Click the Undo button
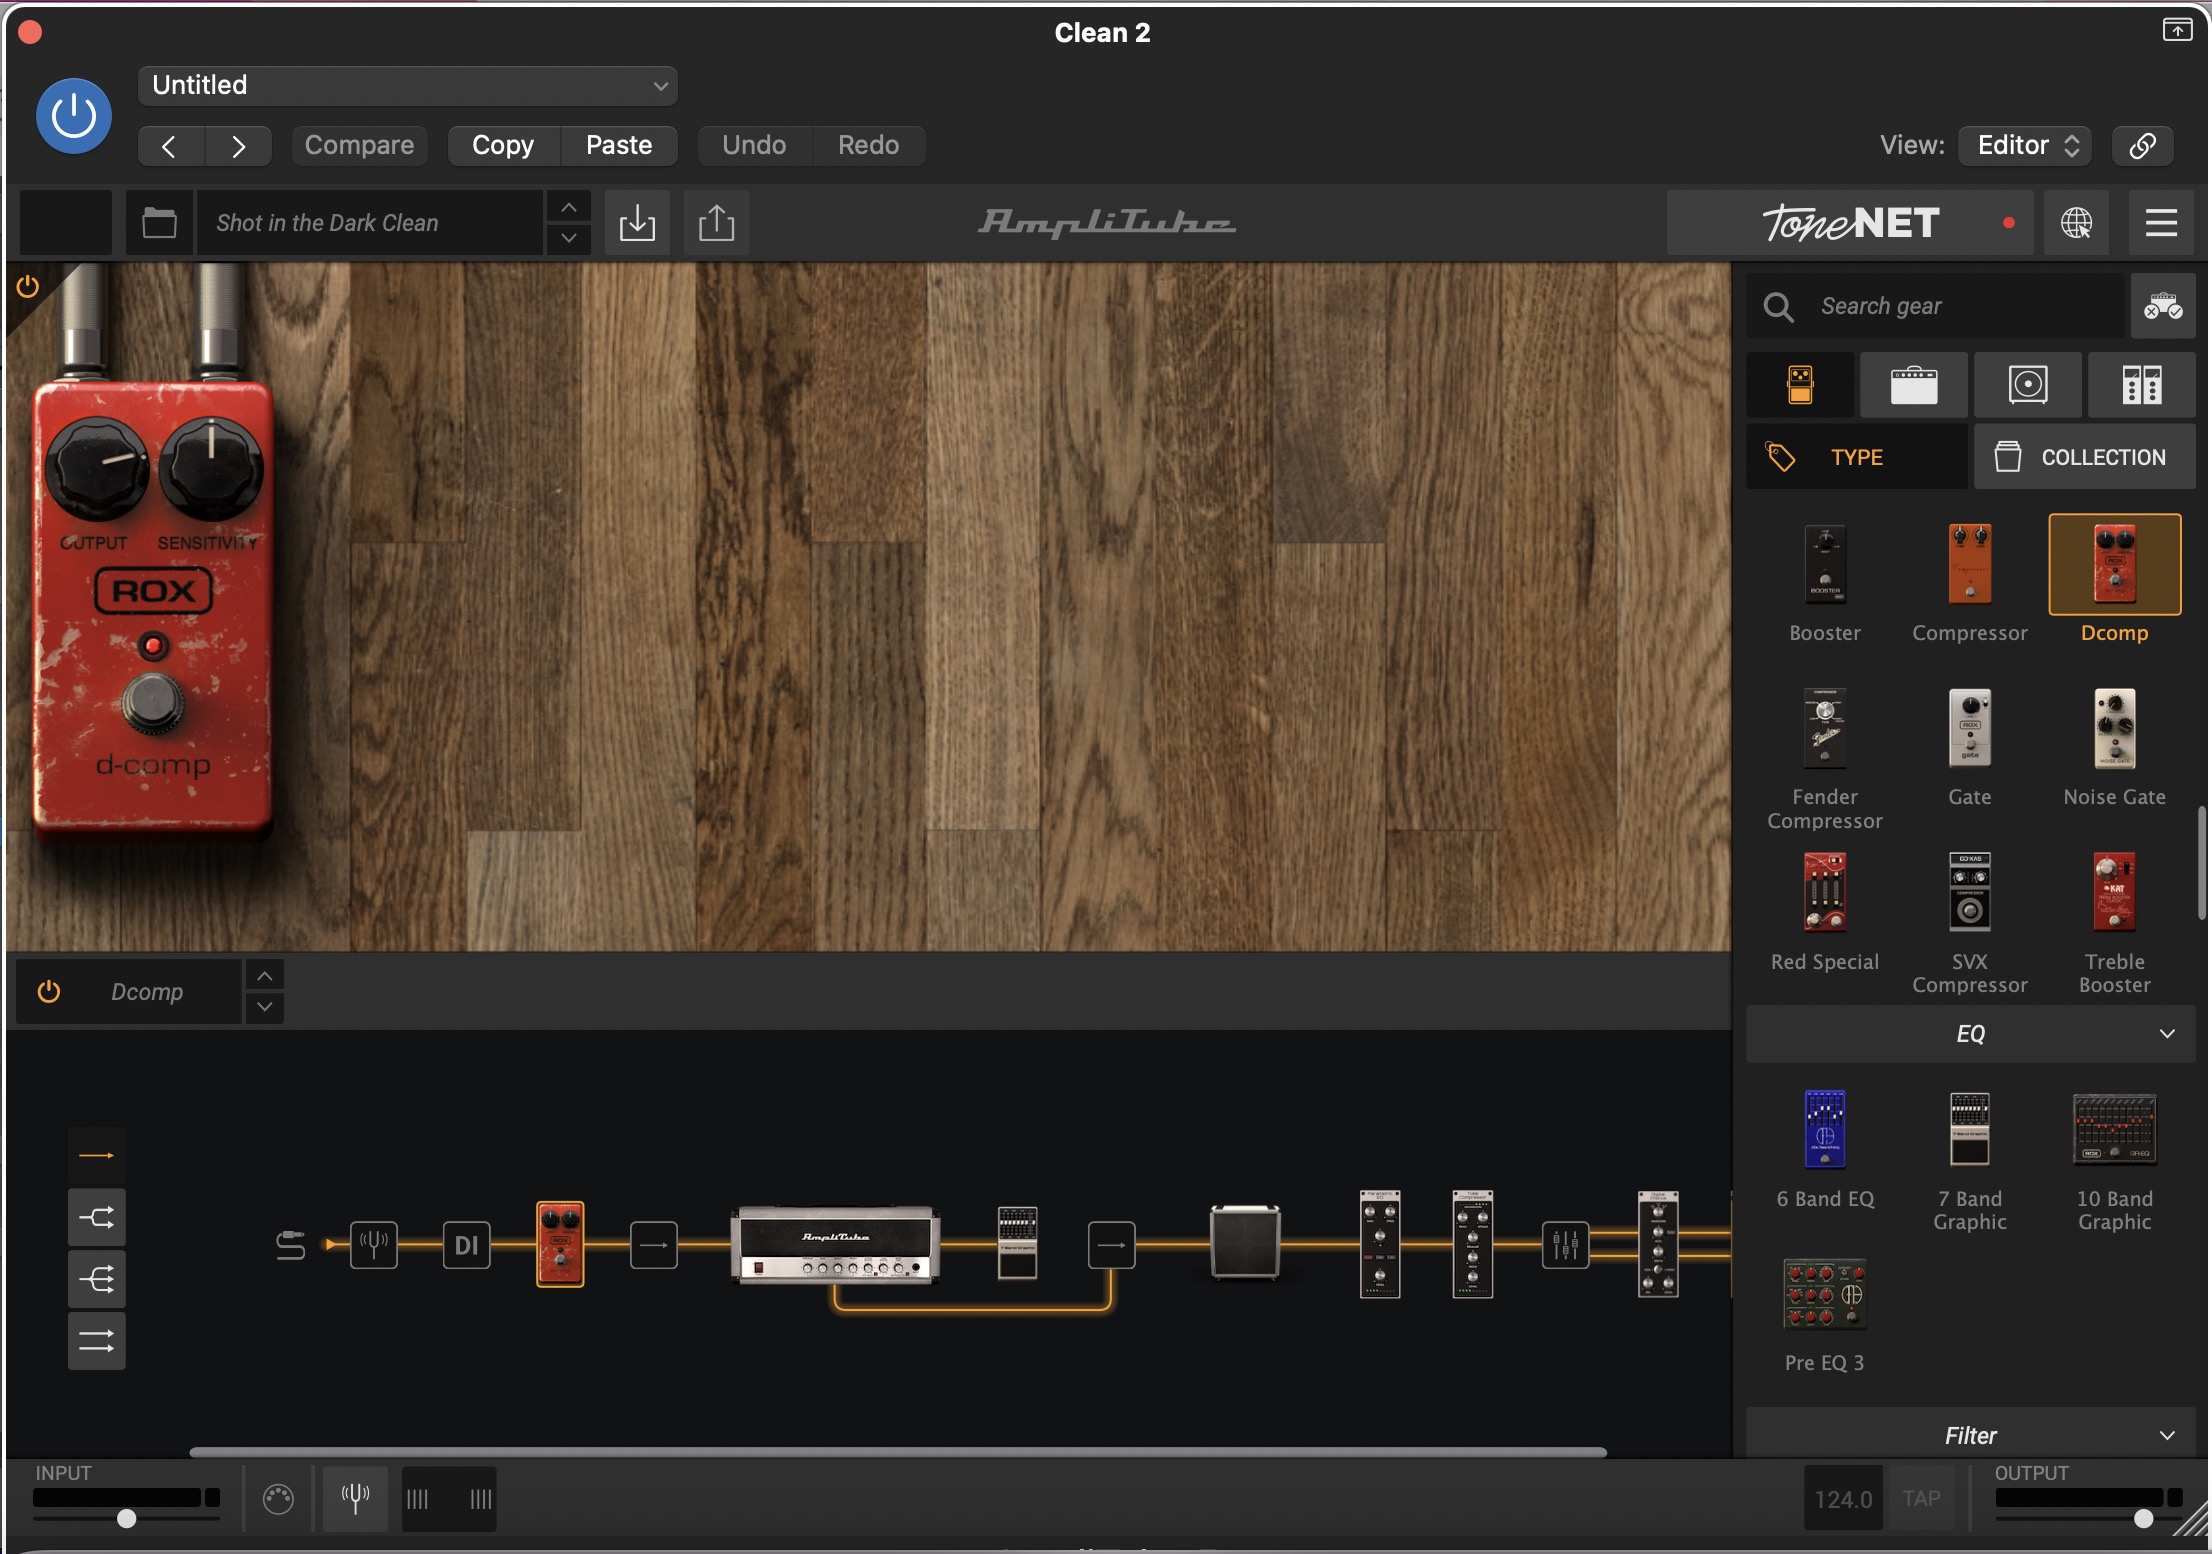The width and height of the screenshot is (2212, 1554). coord(754,146)
